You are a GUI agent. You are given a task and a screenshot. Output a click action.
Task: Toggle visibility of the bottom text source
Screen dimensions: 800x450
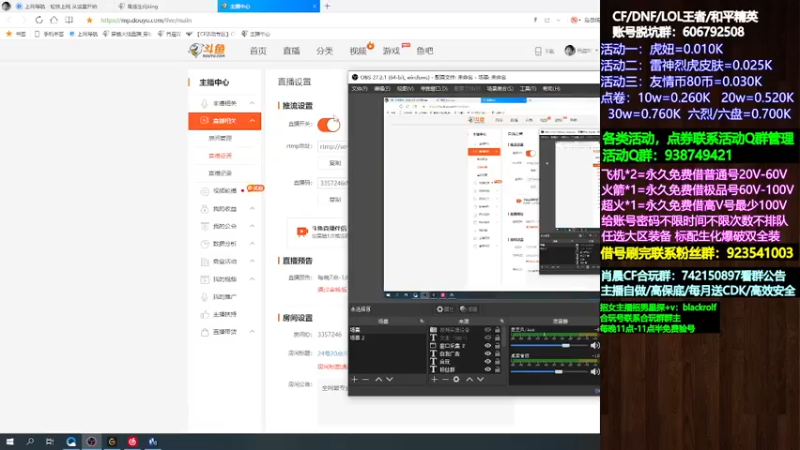coord(487,369)
